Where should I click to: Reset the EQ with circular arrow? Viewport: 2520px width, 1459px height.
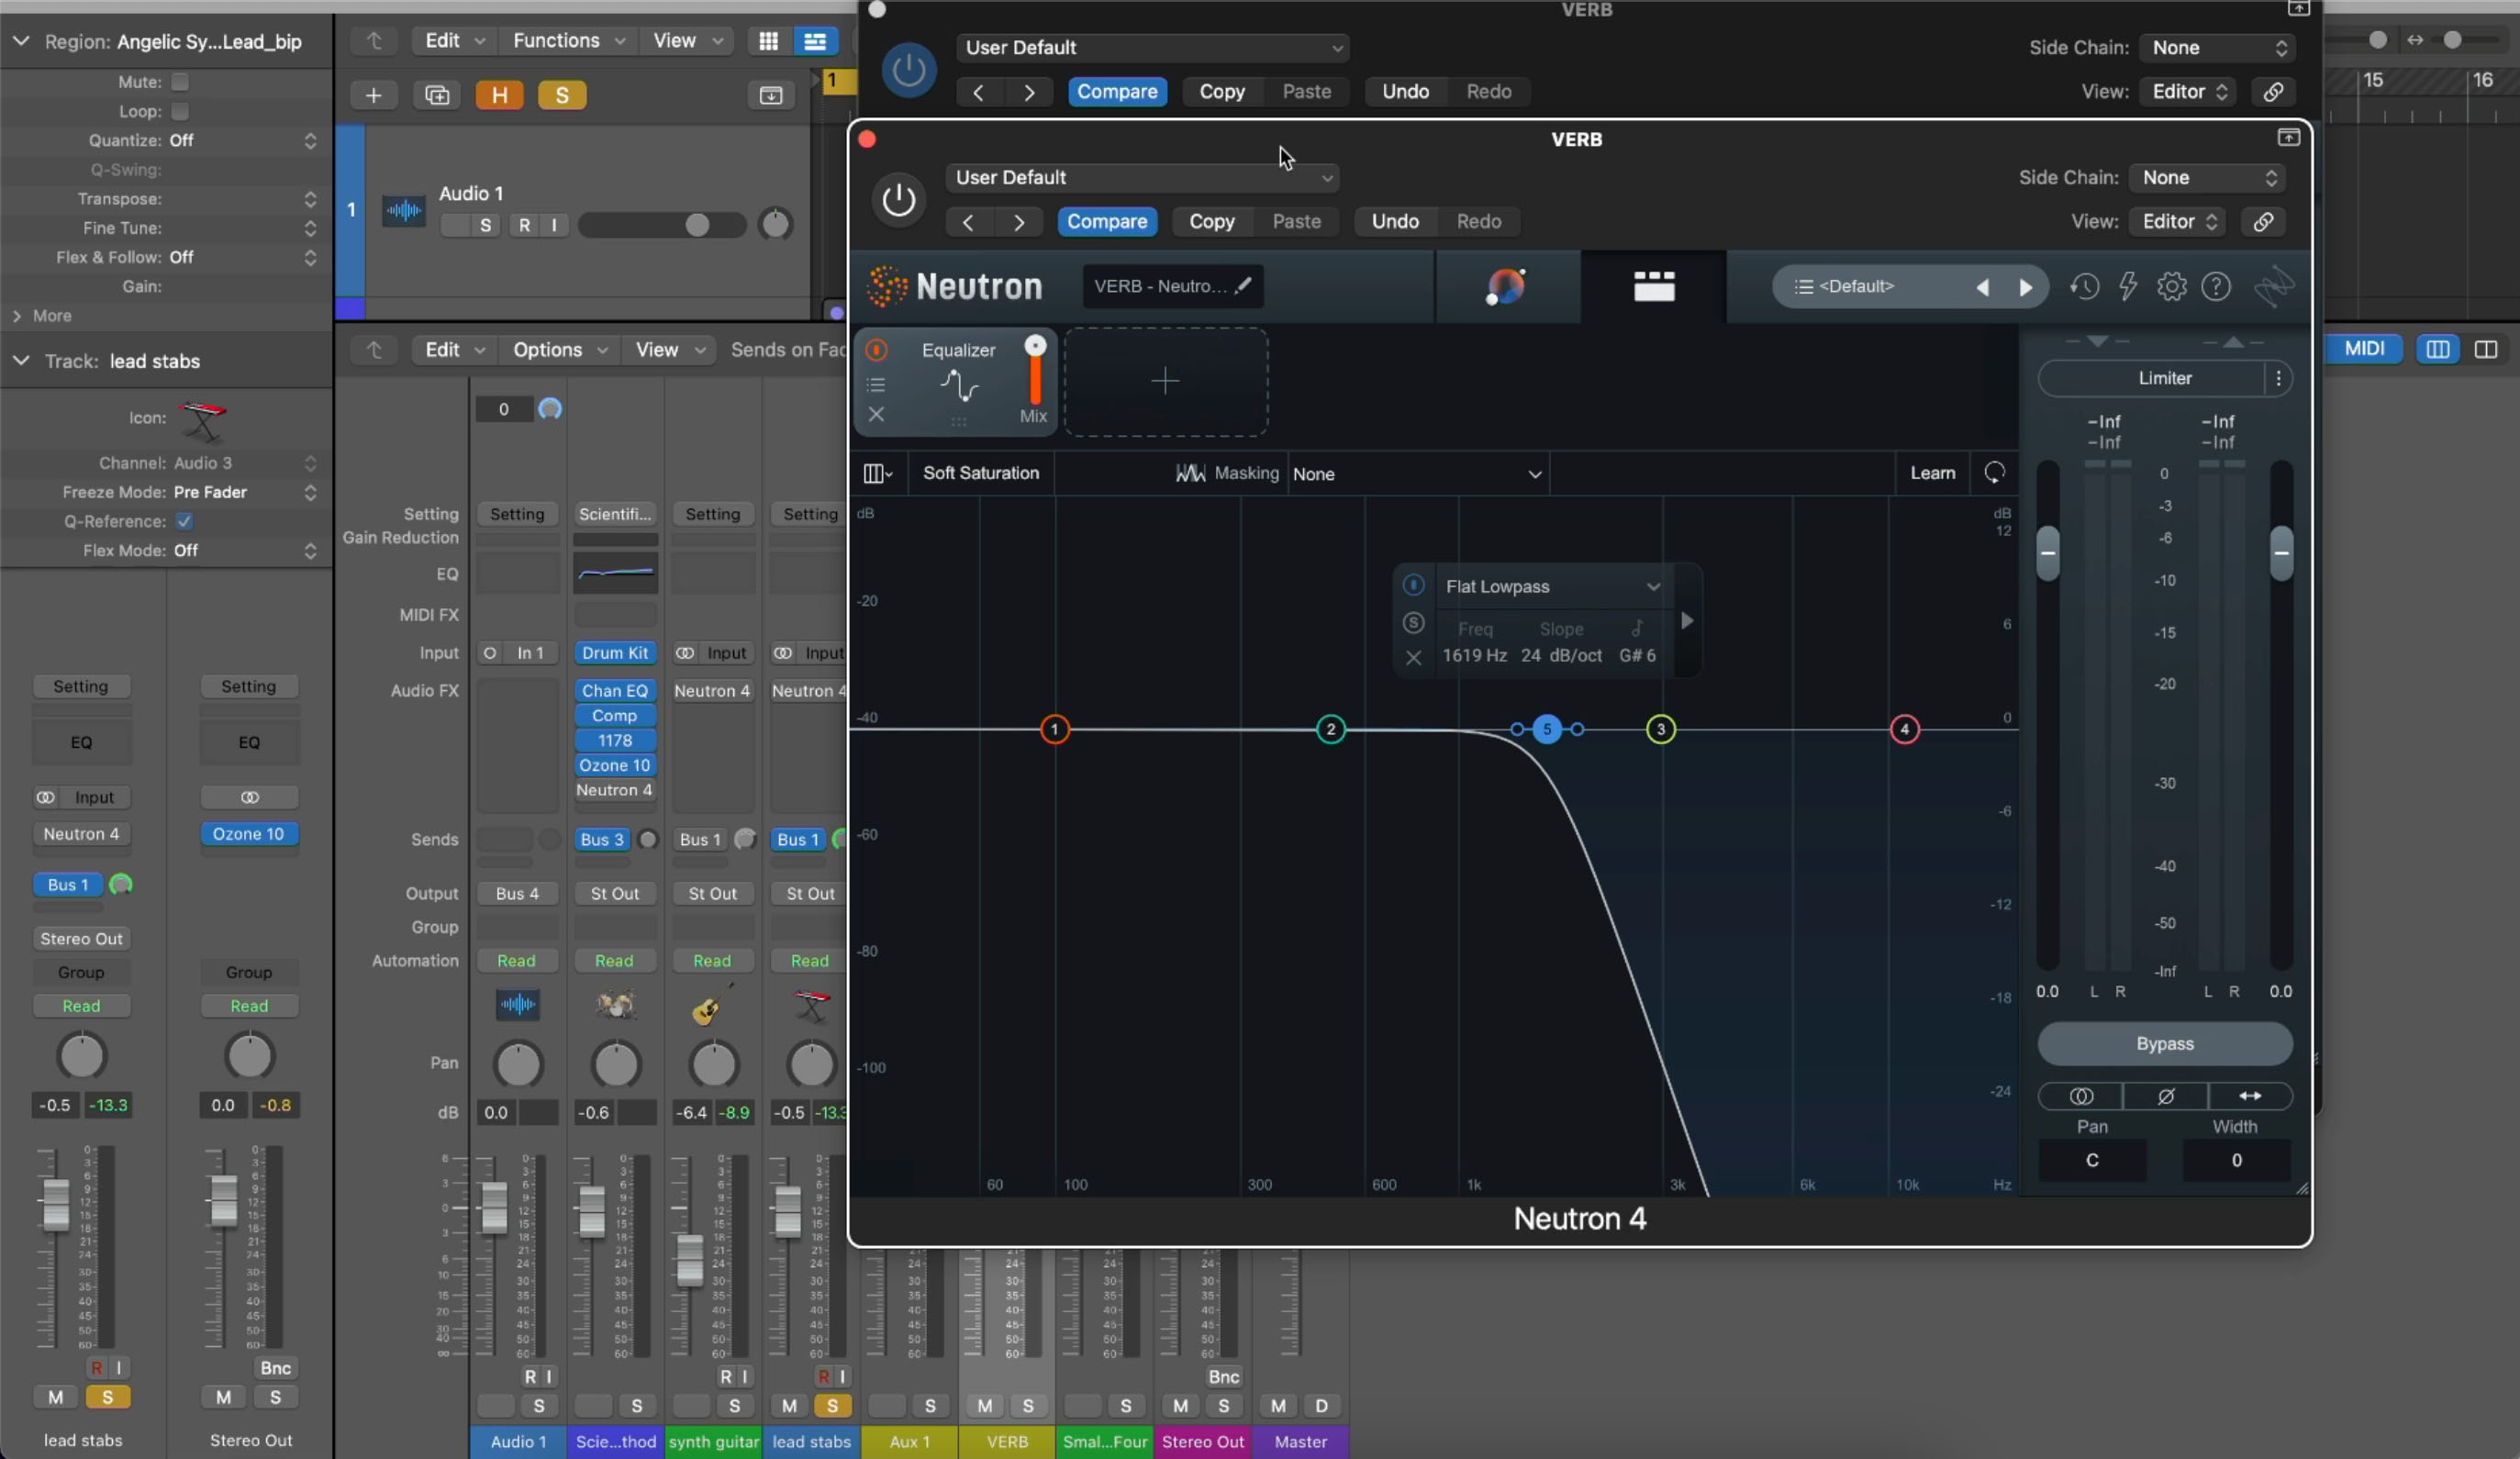coord(1994,473)
